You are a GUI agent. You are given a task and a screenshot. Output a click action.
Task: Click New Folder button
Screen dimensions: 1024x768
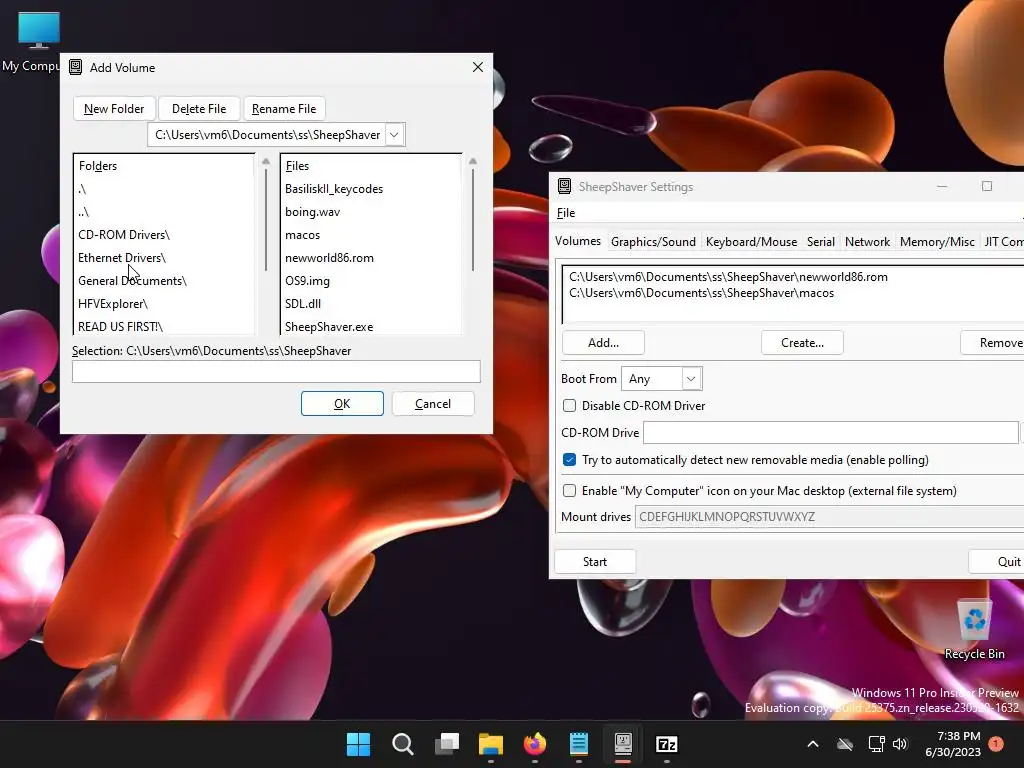click(114, 108)
